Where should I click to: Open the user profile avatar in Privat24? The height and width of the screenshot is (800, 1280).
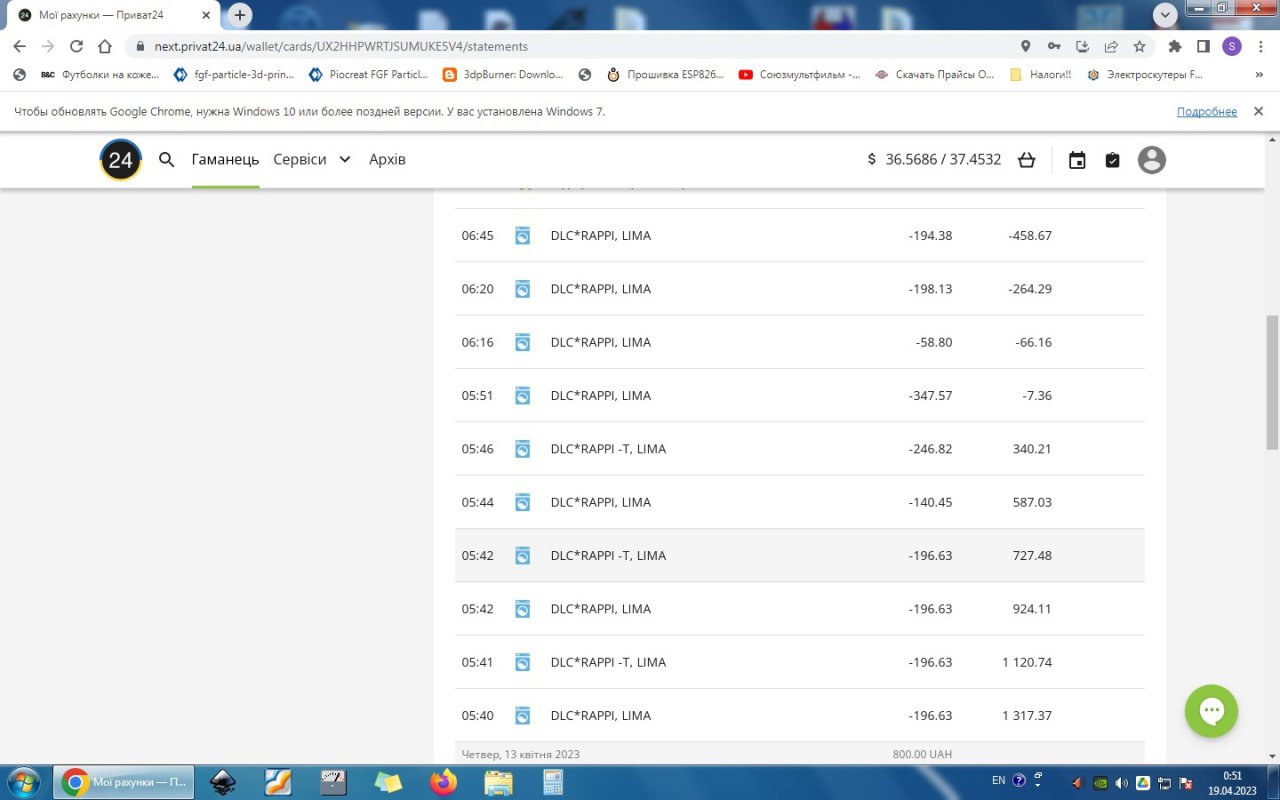click(1152, 160)
